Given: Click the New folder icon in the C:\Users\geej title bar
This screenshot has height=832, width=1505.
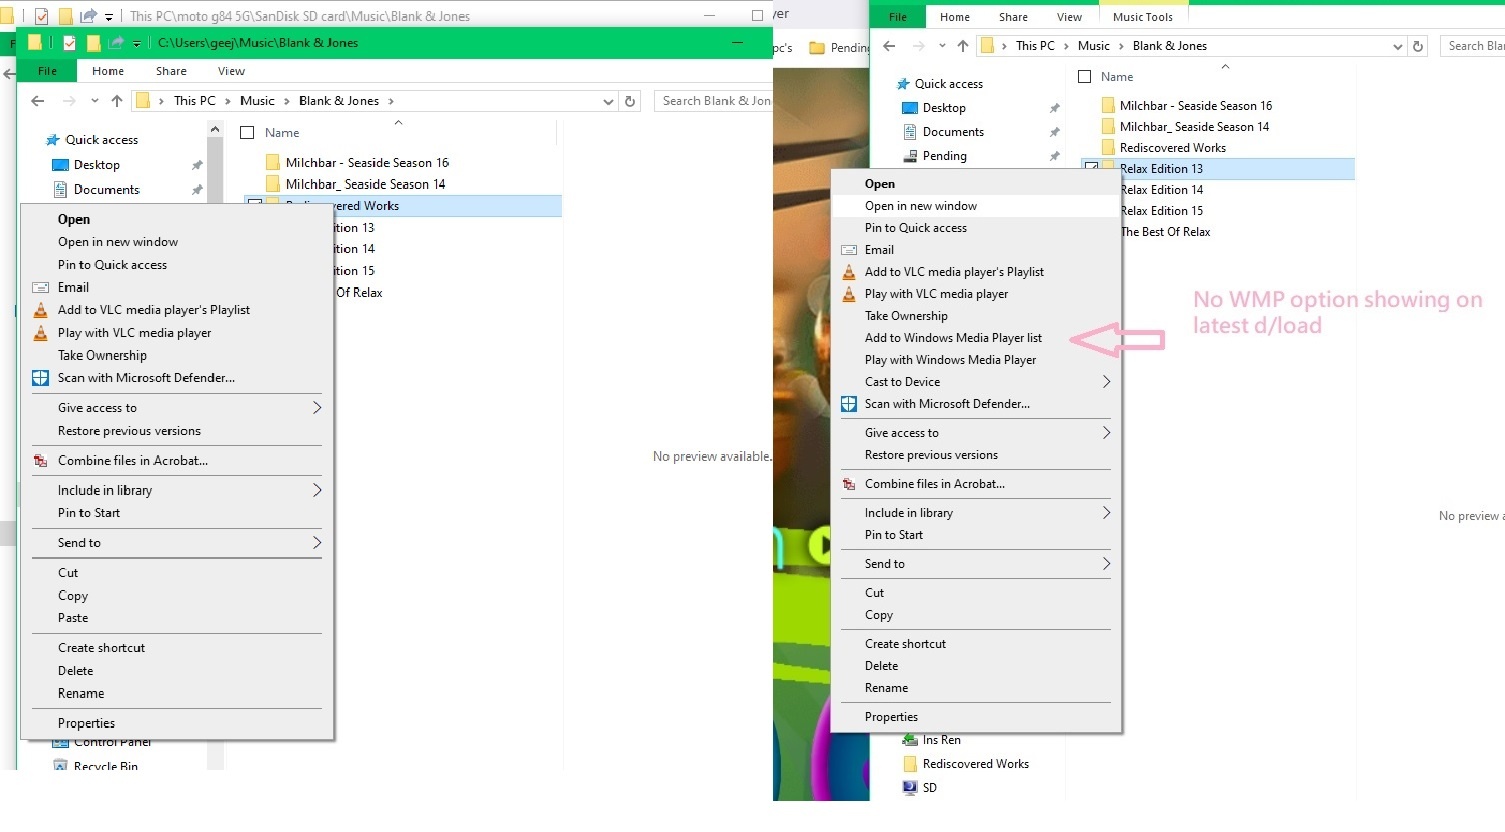Looking at the screenshot, I should pyautogui.click(x=93, y=43).
